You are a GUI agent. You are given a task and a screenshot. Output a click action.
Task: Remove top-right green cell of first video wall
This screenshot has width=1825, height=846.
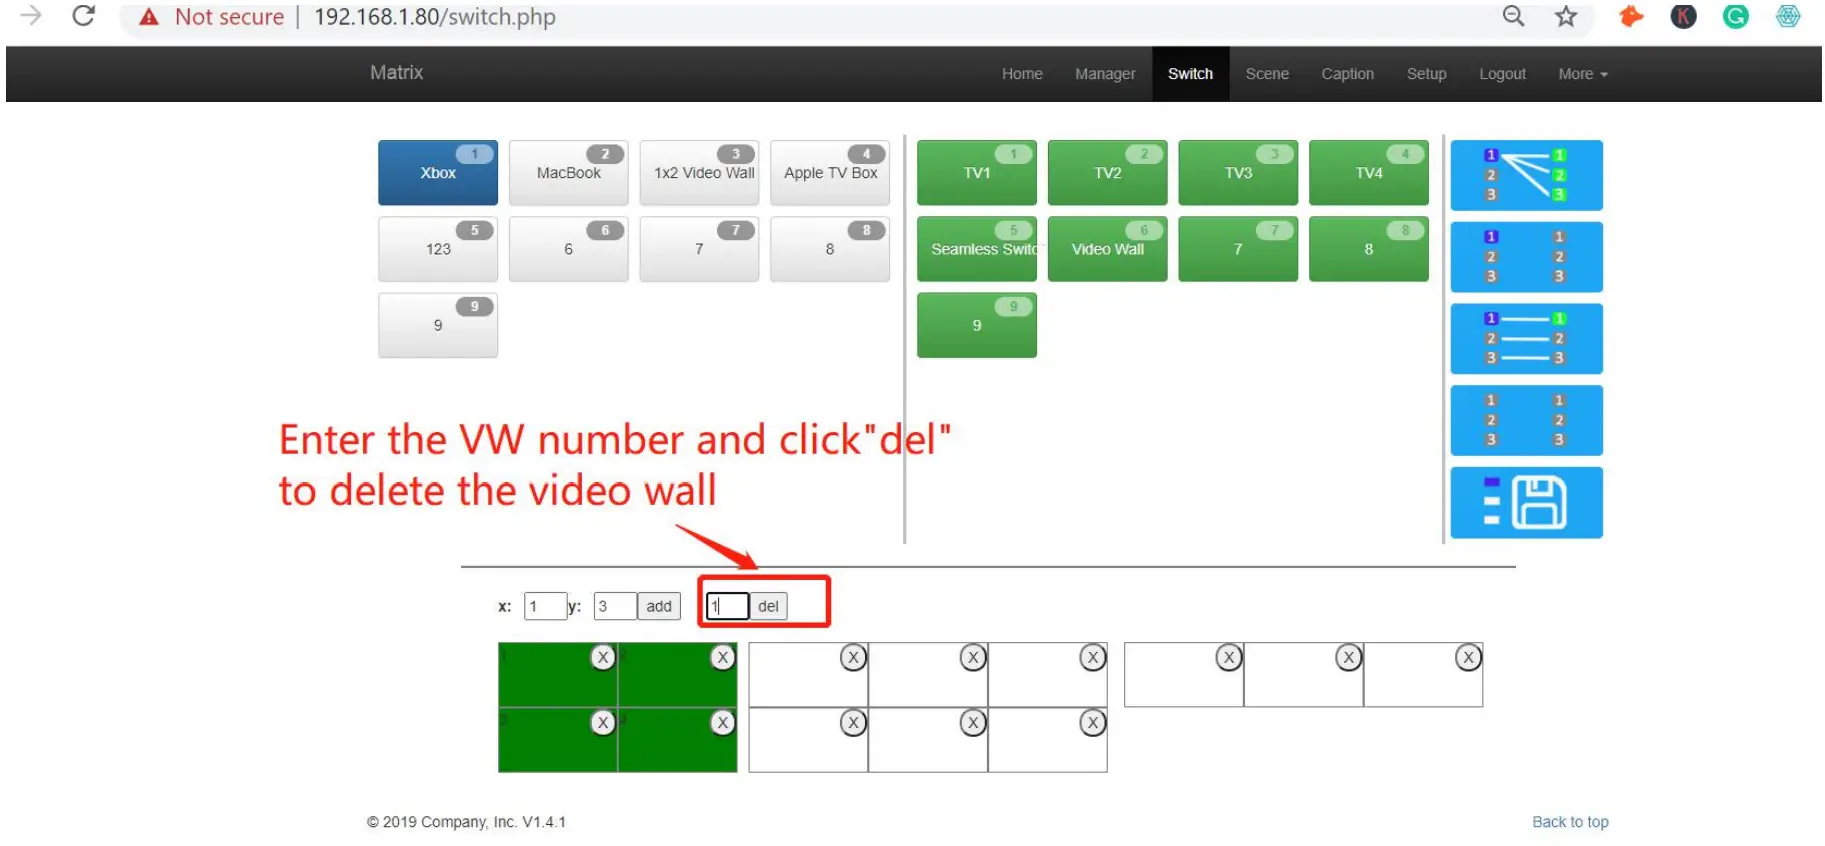(x=723, y=657)
